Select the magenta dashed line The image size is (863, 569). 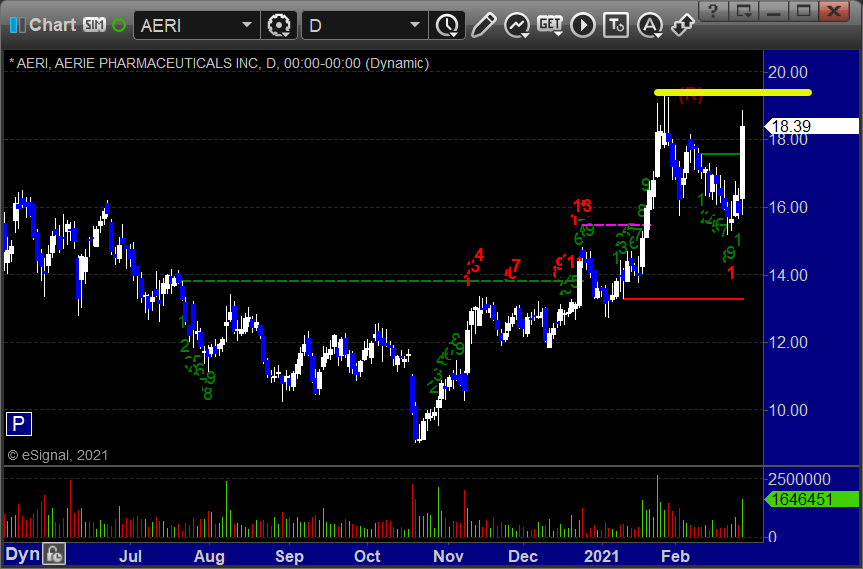coord(616,225)
